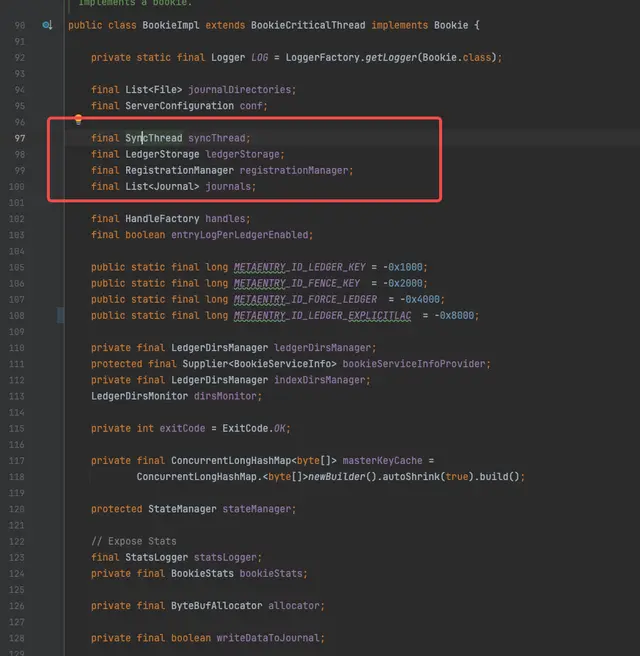Click the blue change marker at line 108
The height and width of the screenshot is (656, 640).
pos(61,315)
